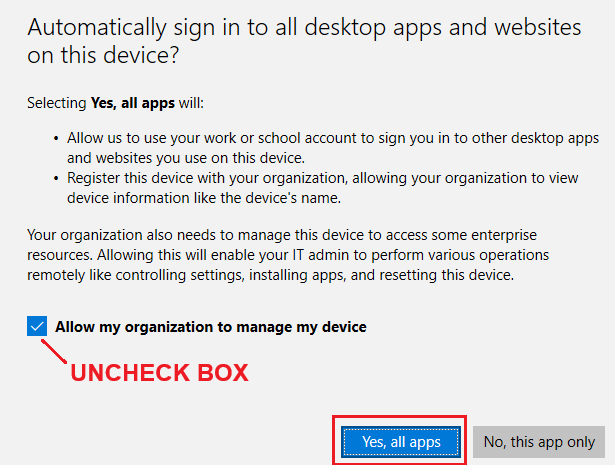Image resolution: width=615 pixels, height=465 pixels.
Task: Click 'Register this device with your organization' text
Action: click(x=207, y=178)
